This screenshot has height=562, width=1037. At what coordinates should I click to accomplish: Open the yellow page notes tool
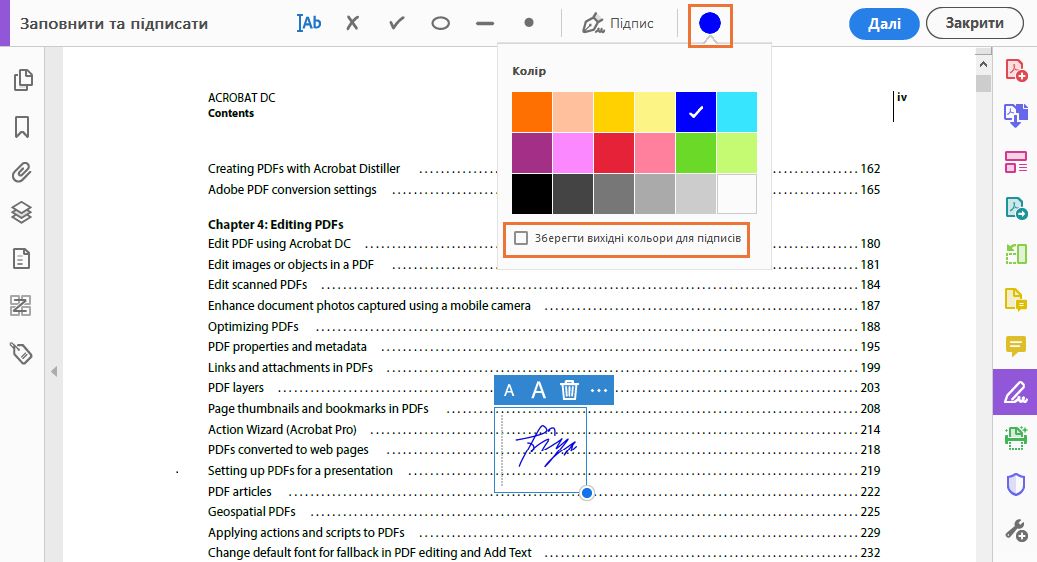[1016, 299]
